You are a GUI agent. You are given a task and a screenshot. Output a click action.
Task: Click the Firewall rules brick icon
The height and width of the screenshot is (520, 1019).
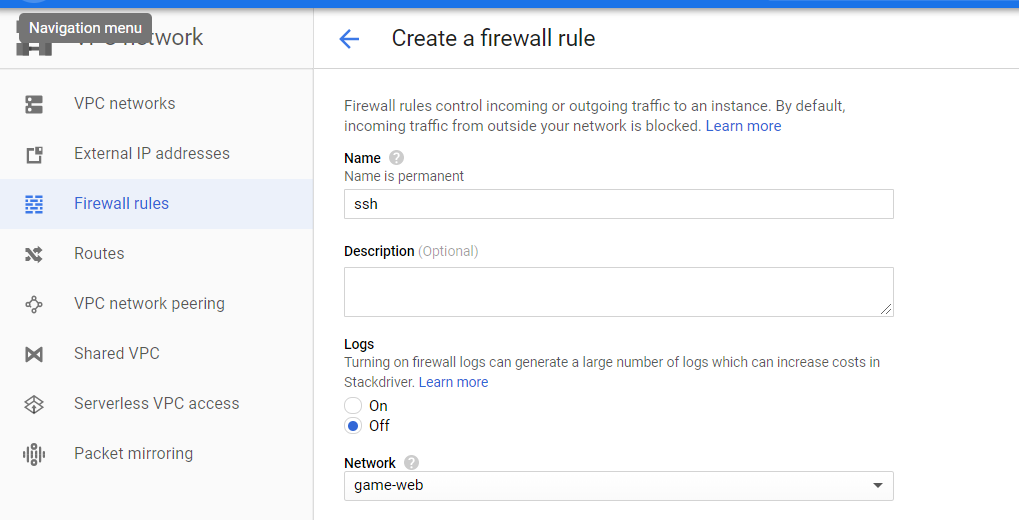[x=34, y=204]
